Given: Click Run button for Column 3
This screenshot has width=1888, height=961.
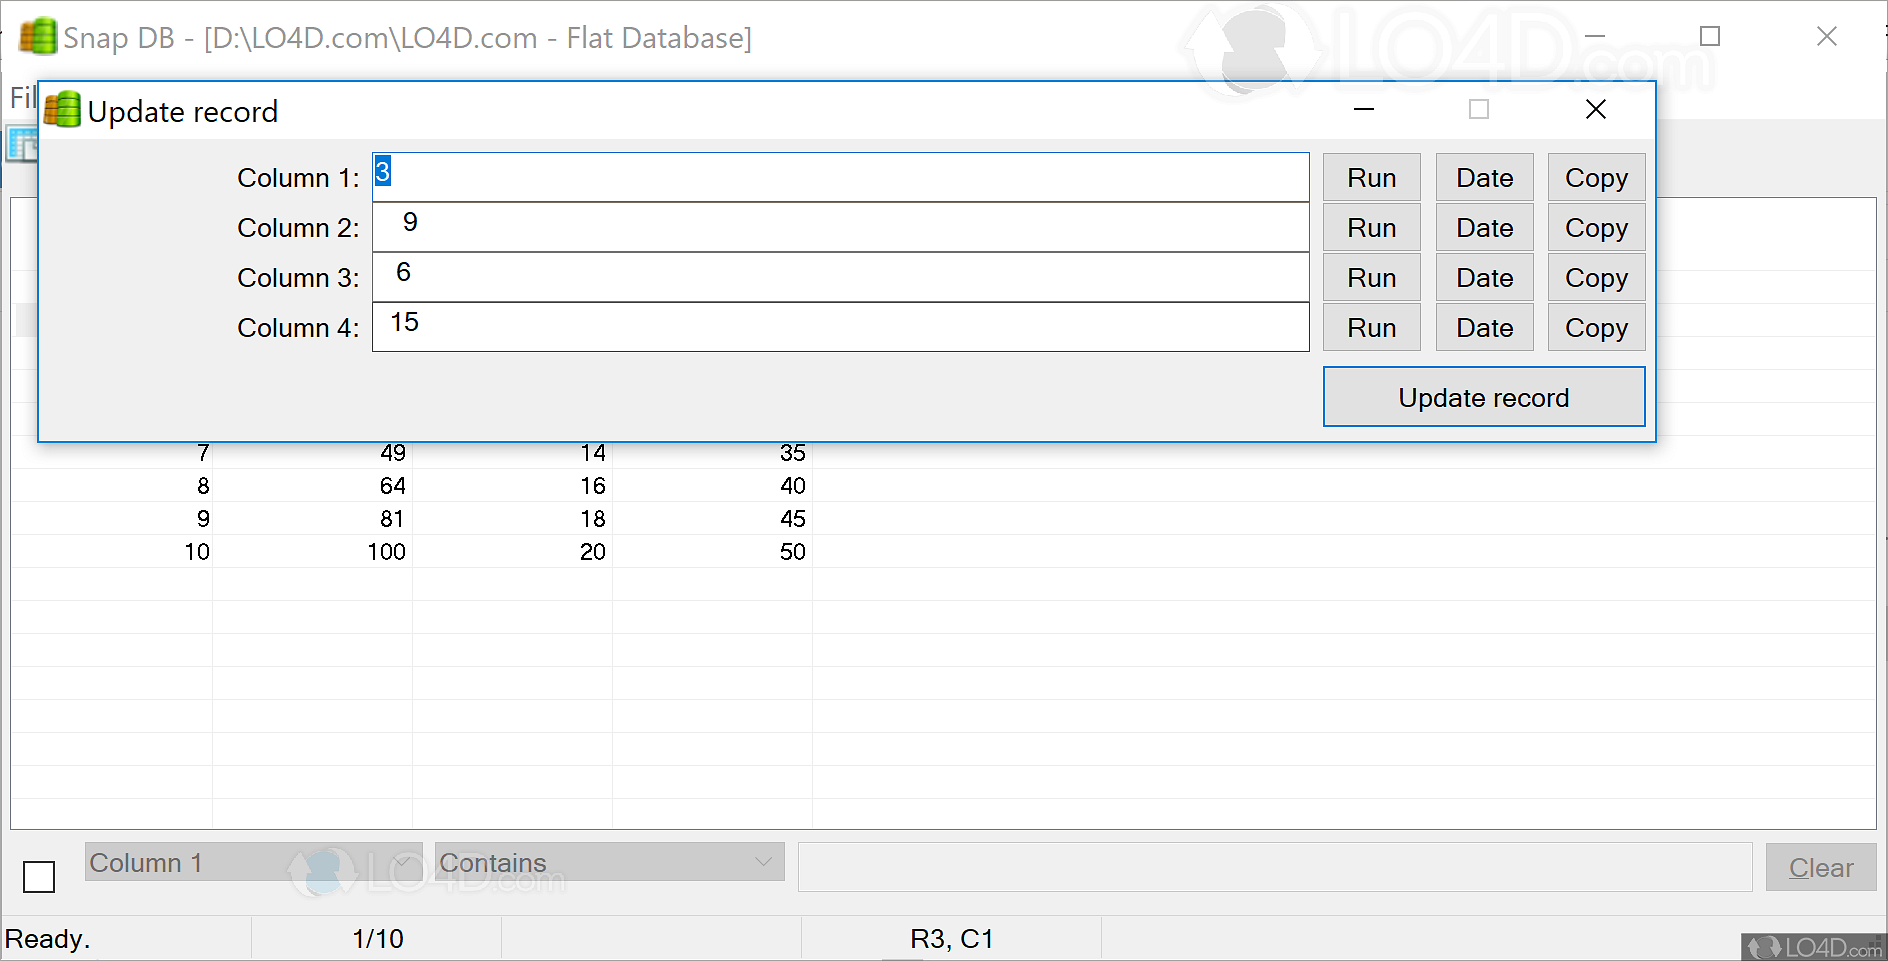Looking at the screenshot, I should pos(1371,278).
